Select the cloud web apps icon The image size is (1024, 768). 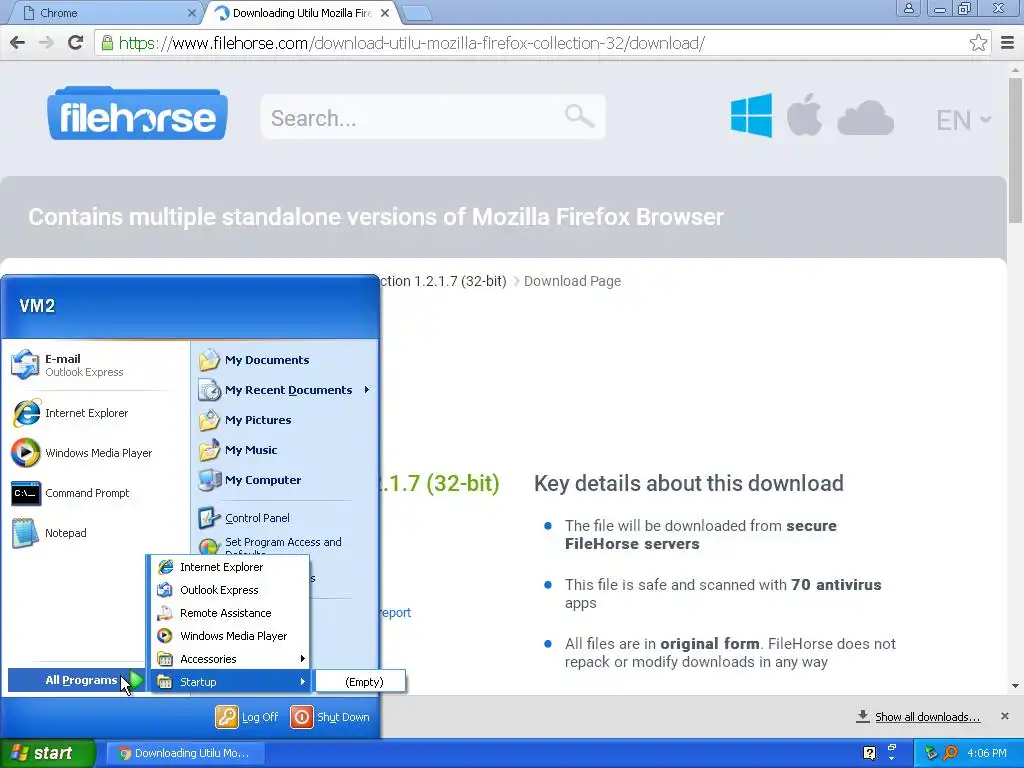[x=865, y=118]
